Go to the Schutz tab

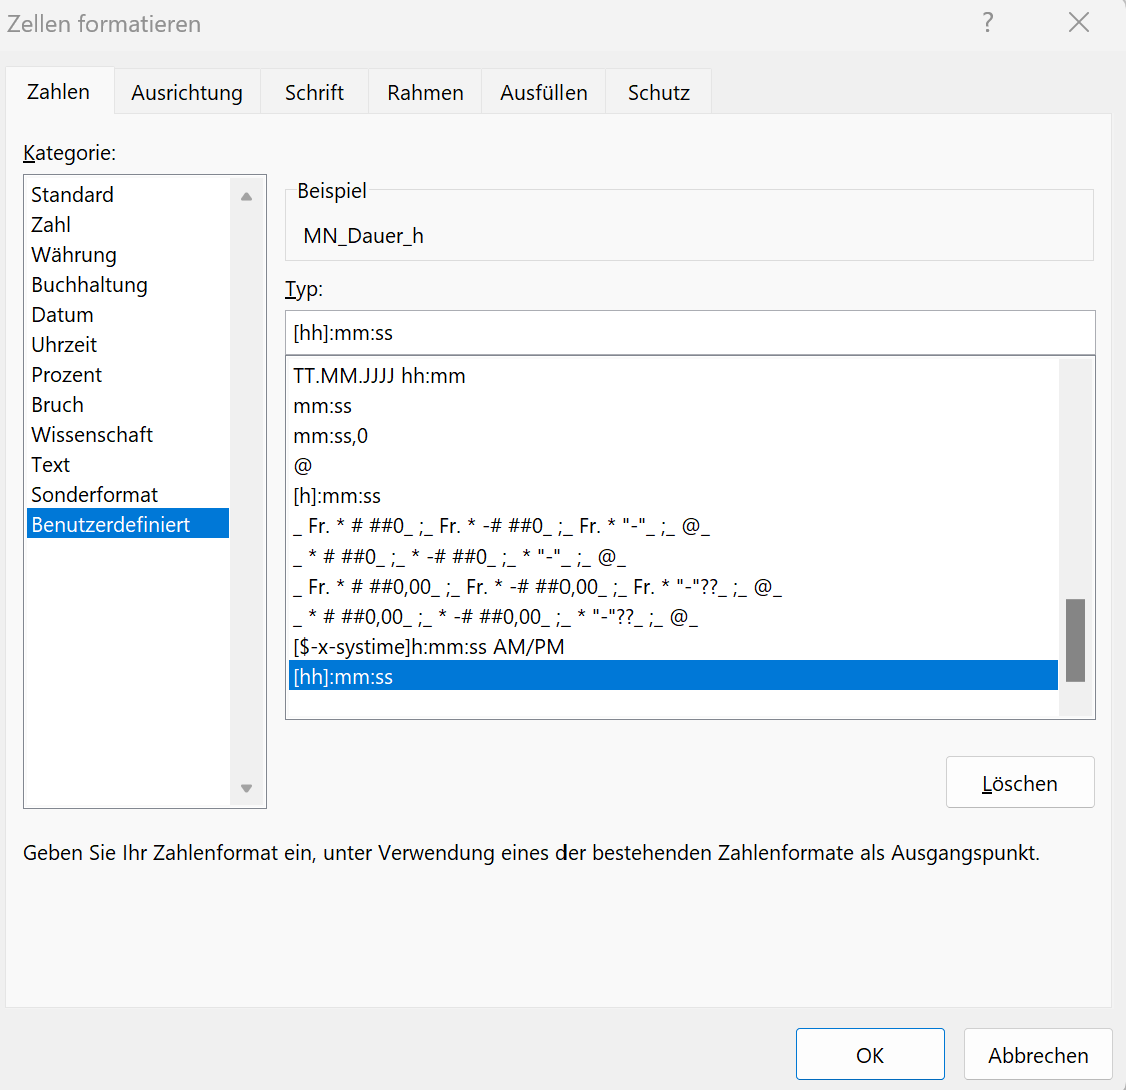[x=659, y=93]
